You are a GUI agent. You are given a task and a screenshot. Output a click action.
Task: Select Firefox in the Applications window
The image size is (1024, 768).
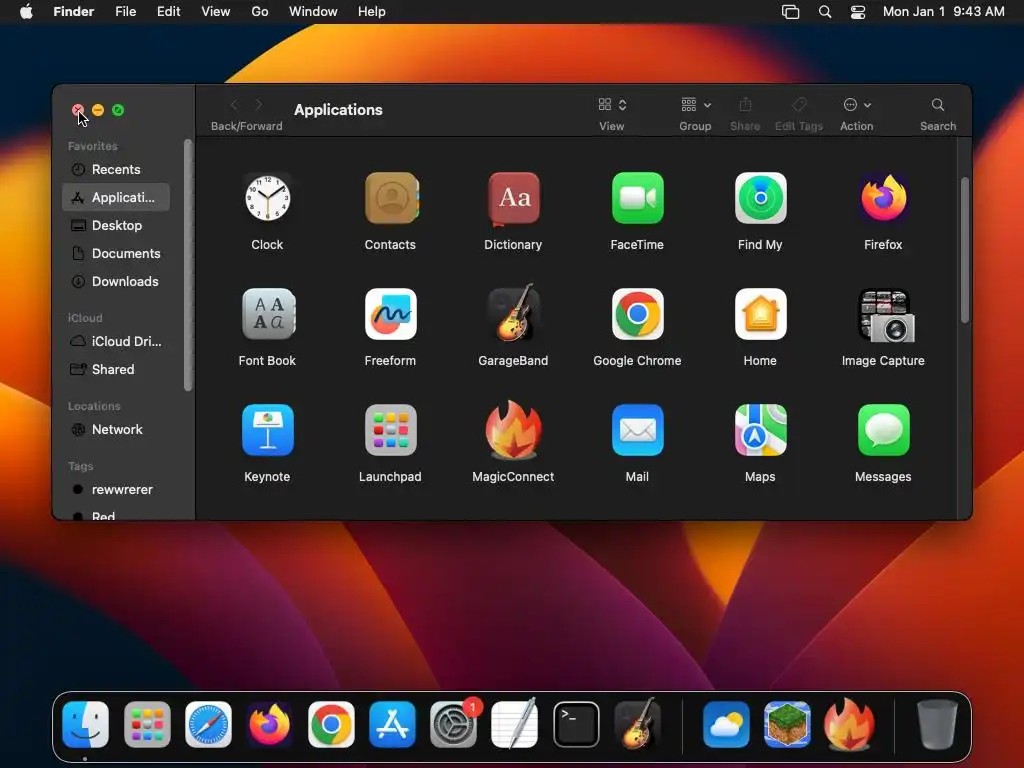coord(883,198)
